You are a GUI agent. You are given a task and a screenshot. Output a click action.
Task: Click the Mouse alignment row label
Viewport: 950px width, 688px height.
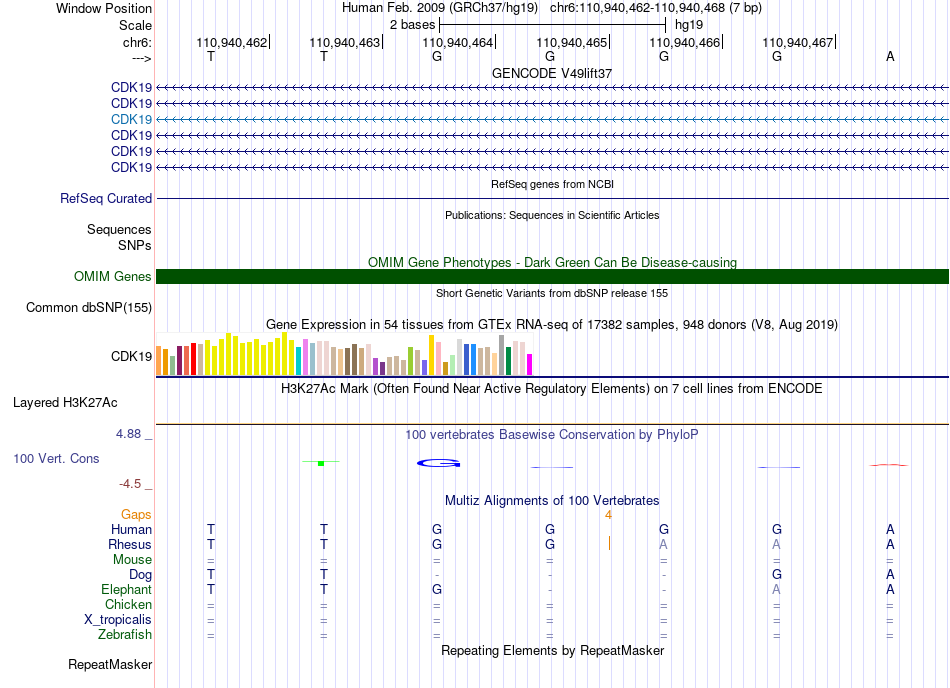pos(132,560)
